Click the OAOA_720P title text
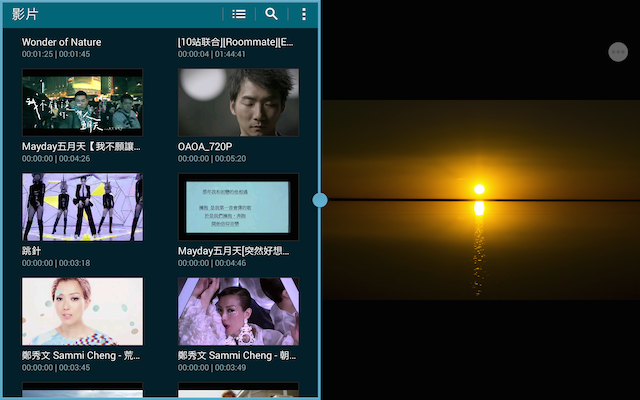Viewport: 640px width, 400px height. (205, 147)
